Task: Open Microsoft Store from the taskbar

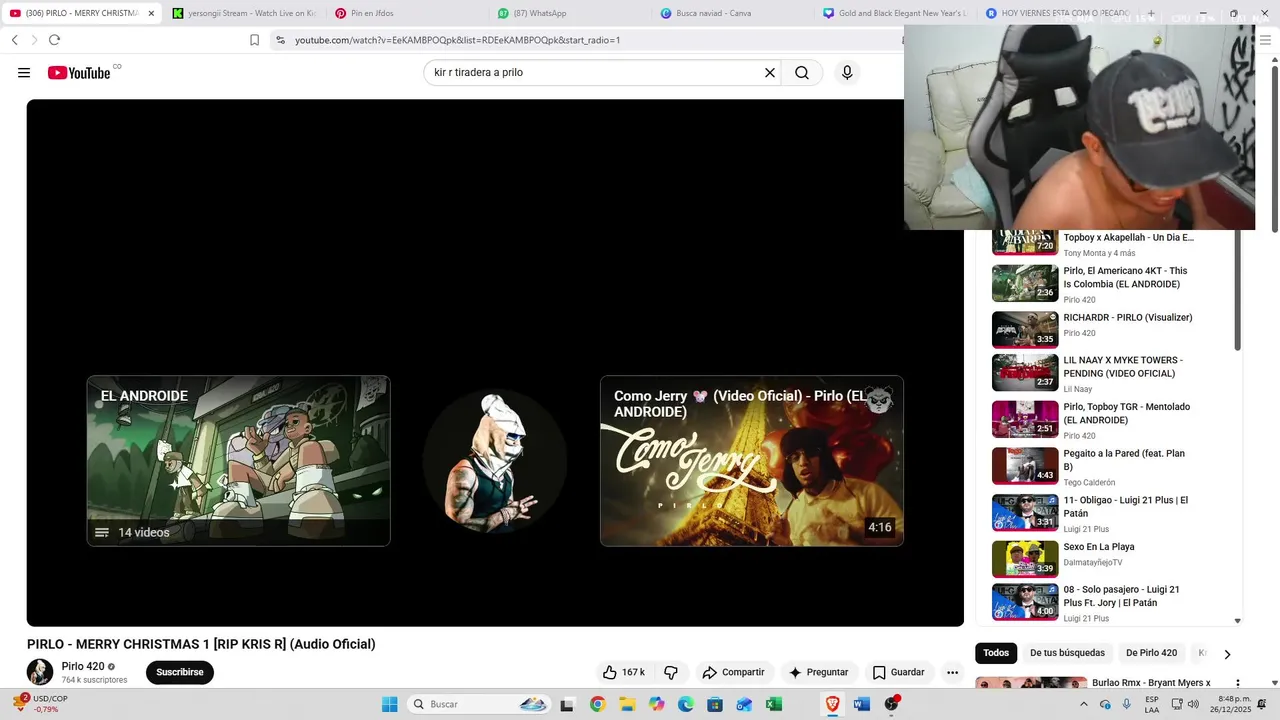Action: coord(715,704)
